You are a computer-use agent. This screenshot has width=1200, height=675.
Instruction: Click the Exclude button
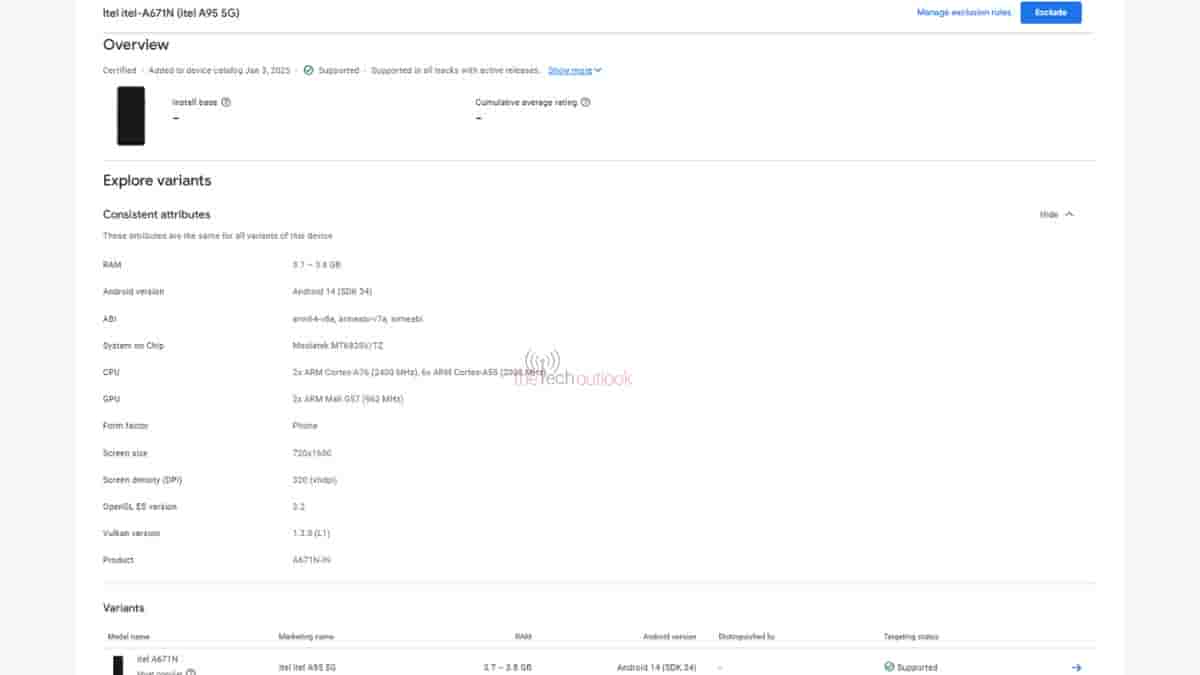tap(1050, 12)
